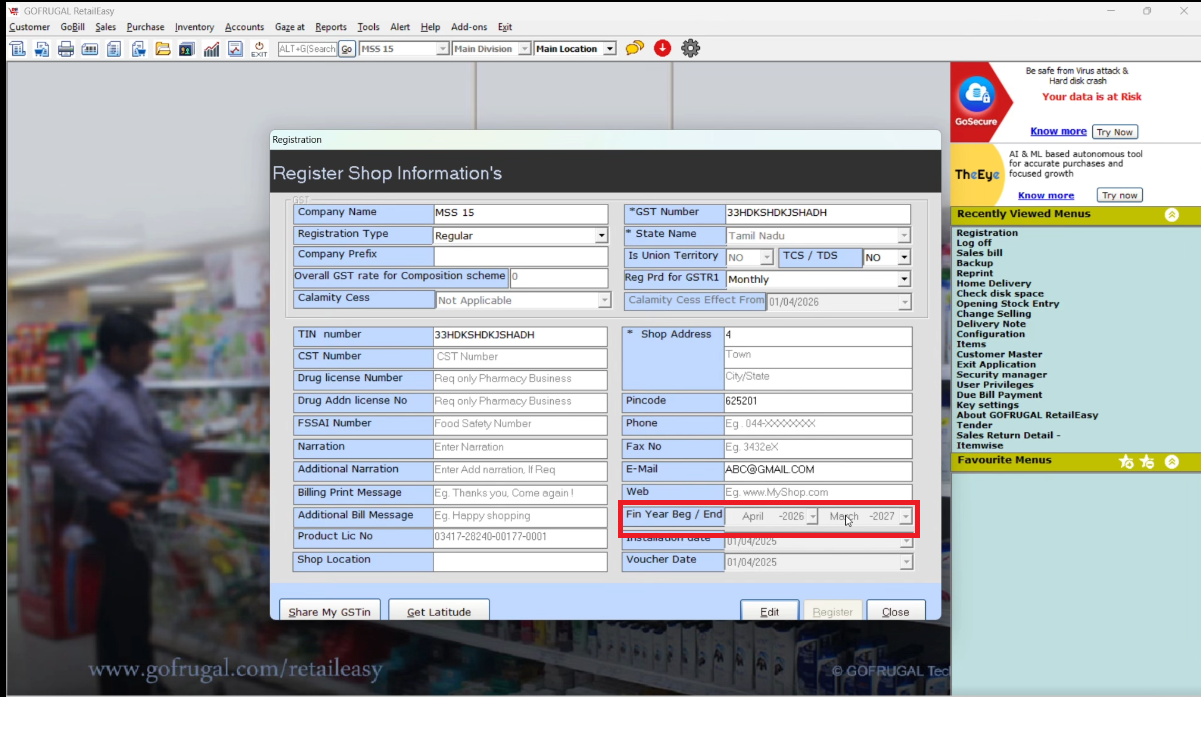Open the Main Location dropdown
The height and width of the screenshot is (755, 1201).
pos(610,48)
